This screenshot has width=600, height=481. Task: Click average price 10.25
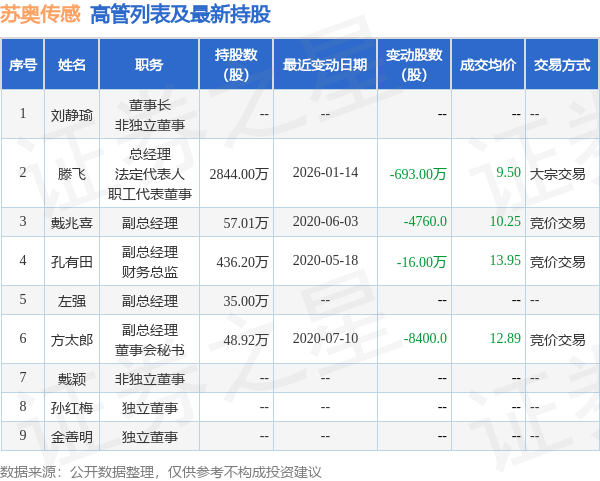[x=505, y=222]
